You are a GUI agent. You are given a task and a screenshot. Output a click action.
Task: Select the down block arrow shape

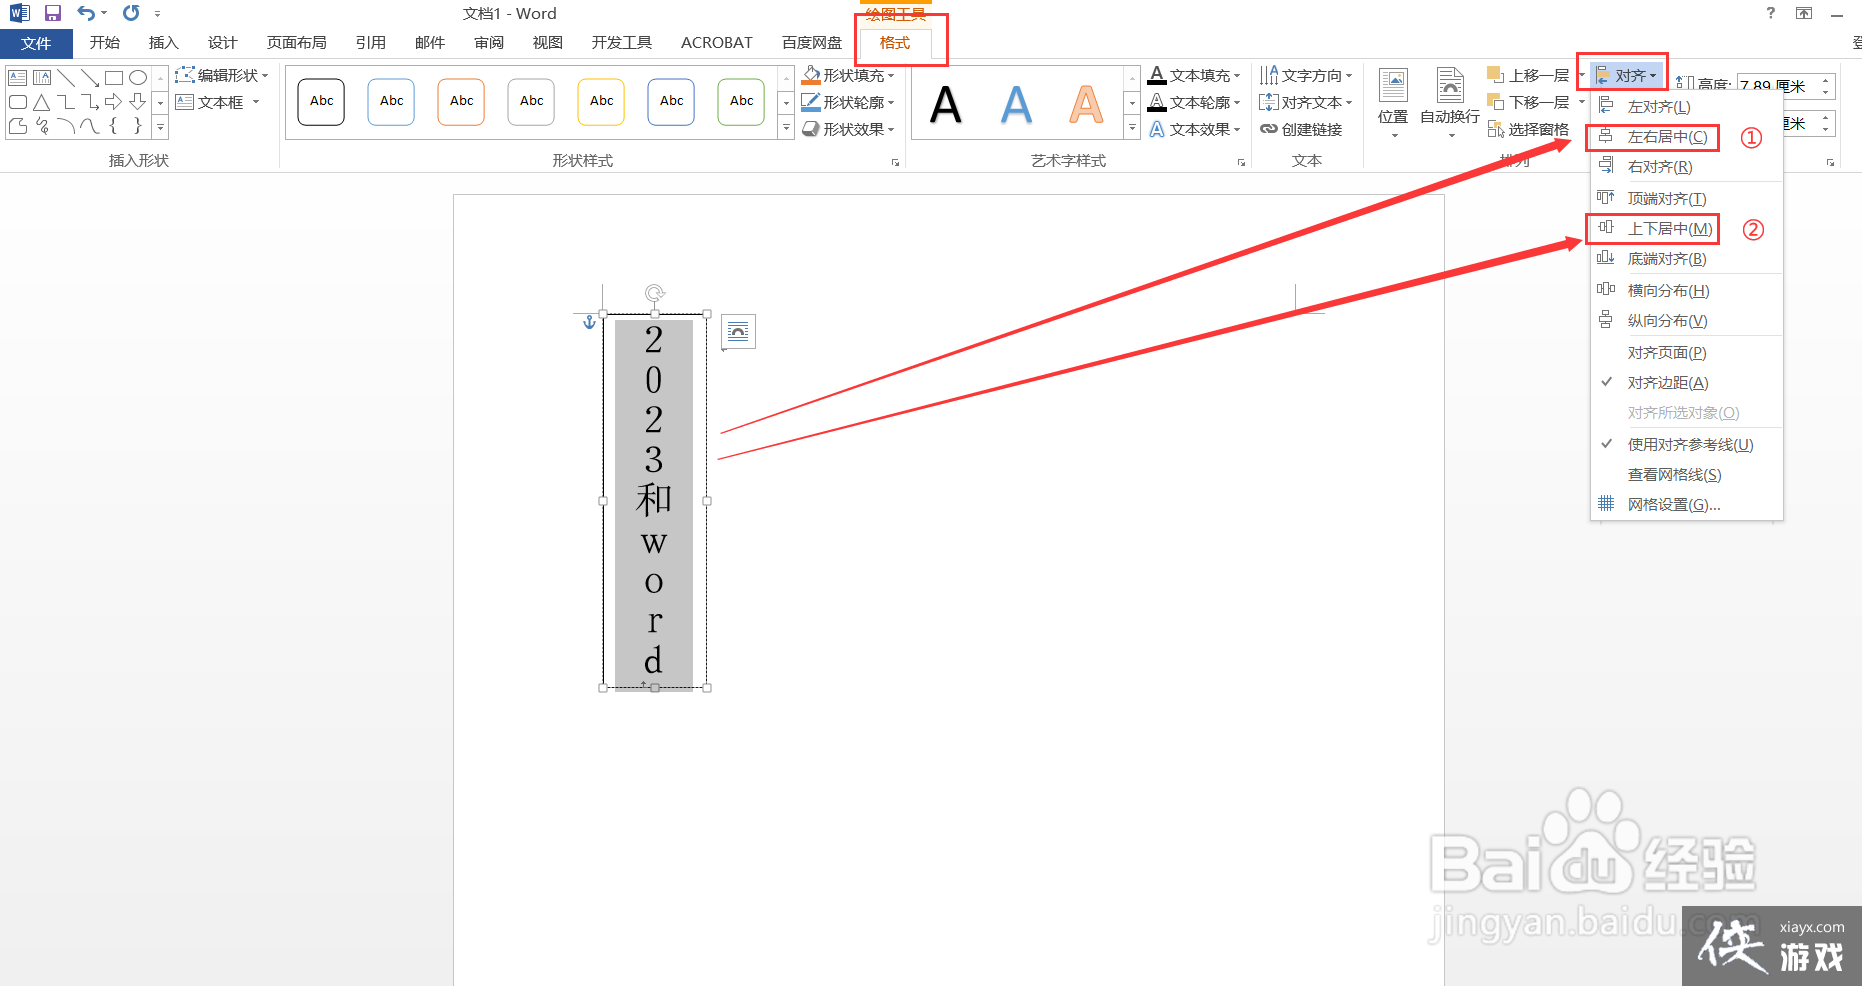tap(138, 102)
